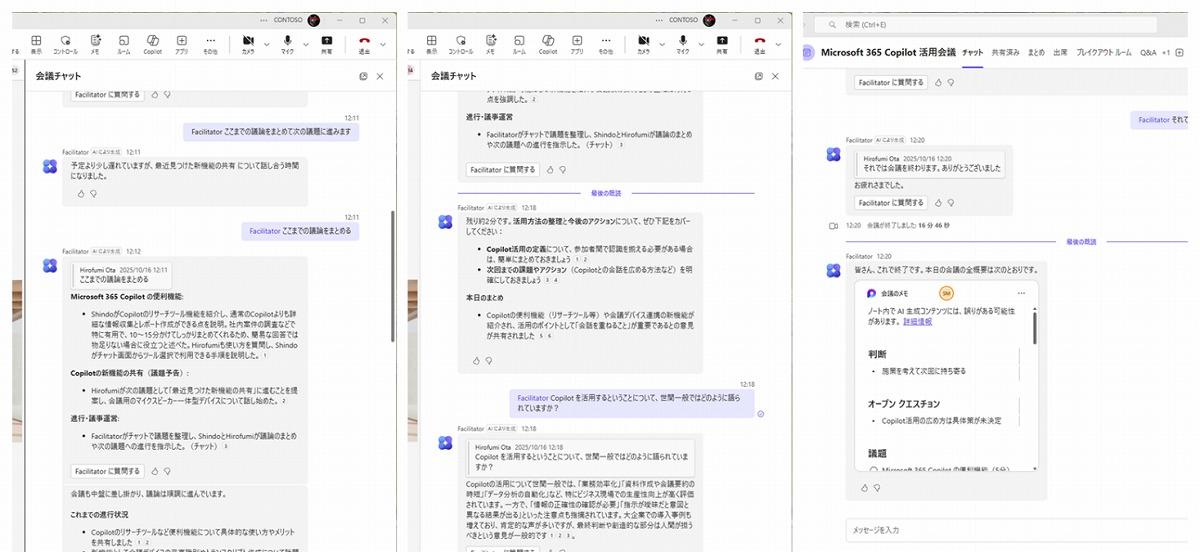
Task: Open the 詳細情報 link in the meeting notes card
Action: 917,322
